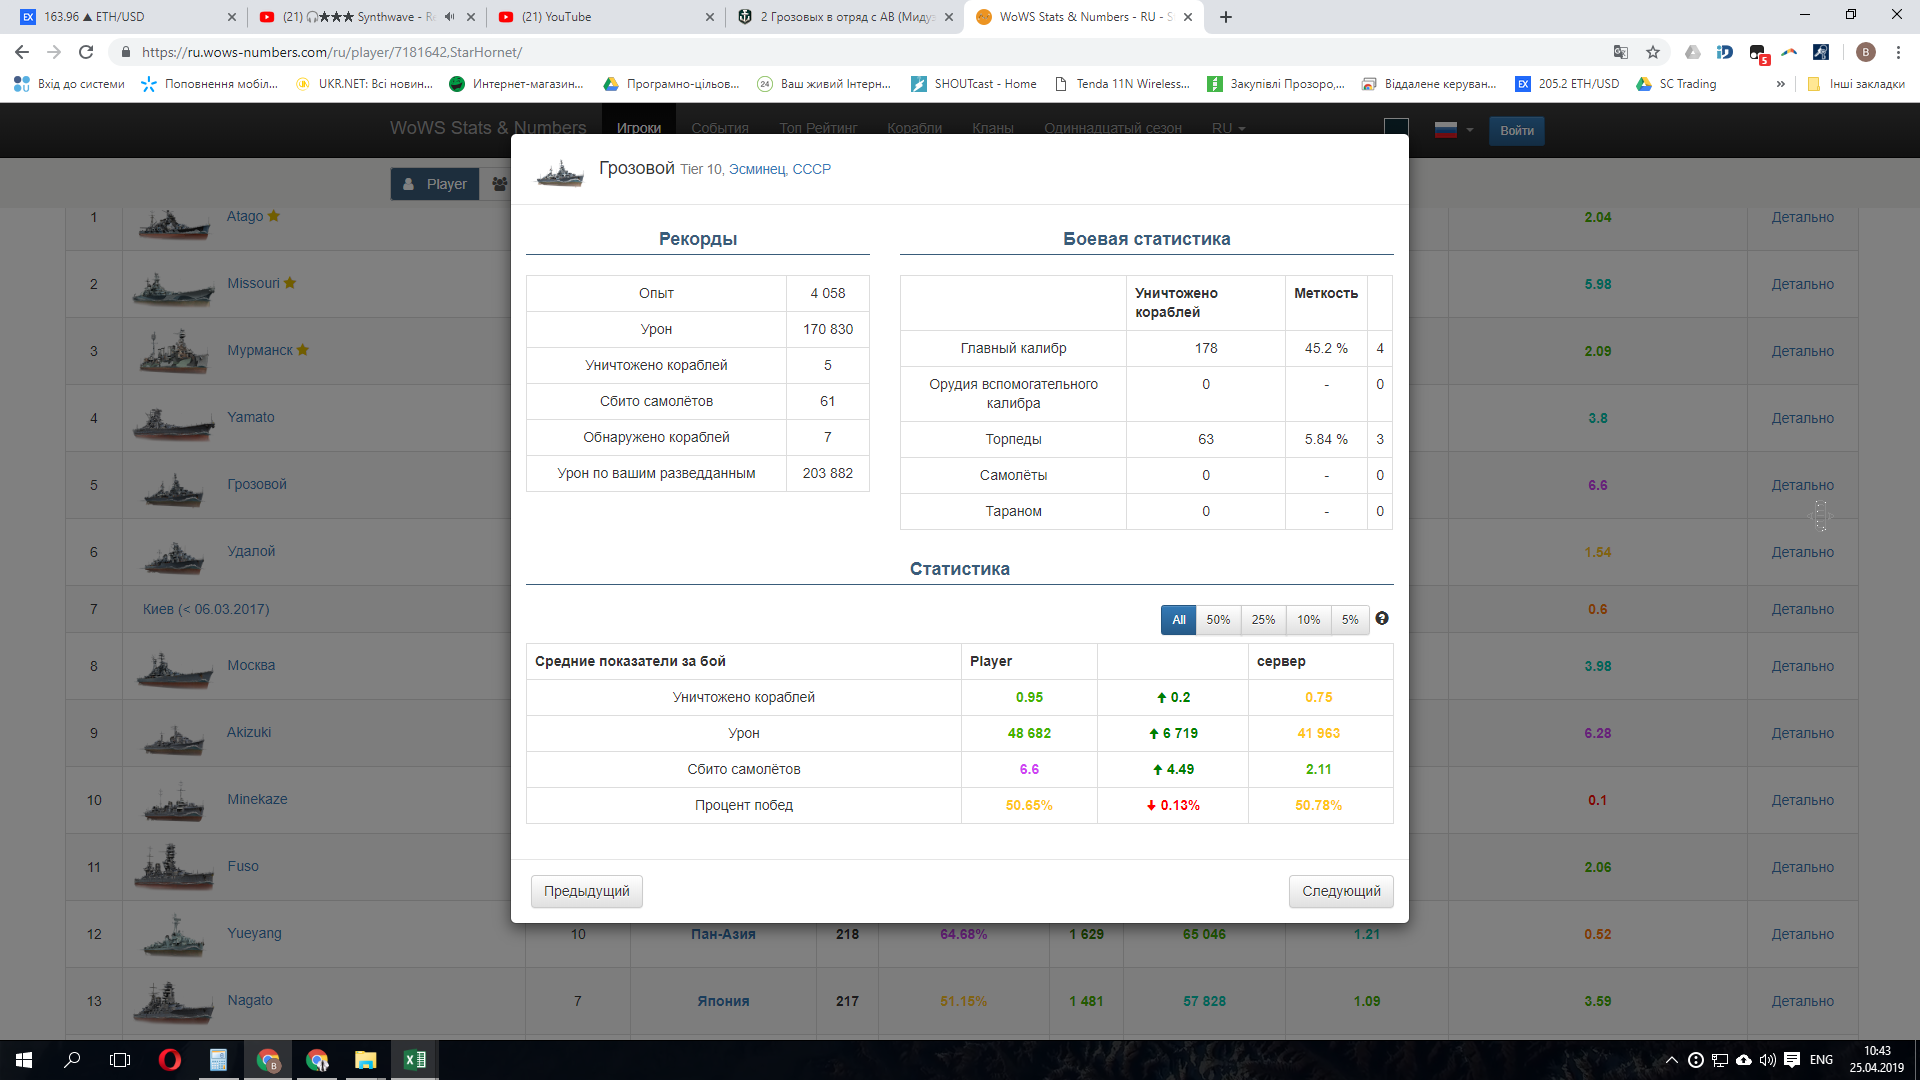1920x1080 pixels.
Task: Open the language flag dropdown
Action: 1454,130
